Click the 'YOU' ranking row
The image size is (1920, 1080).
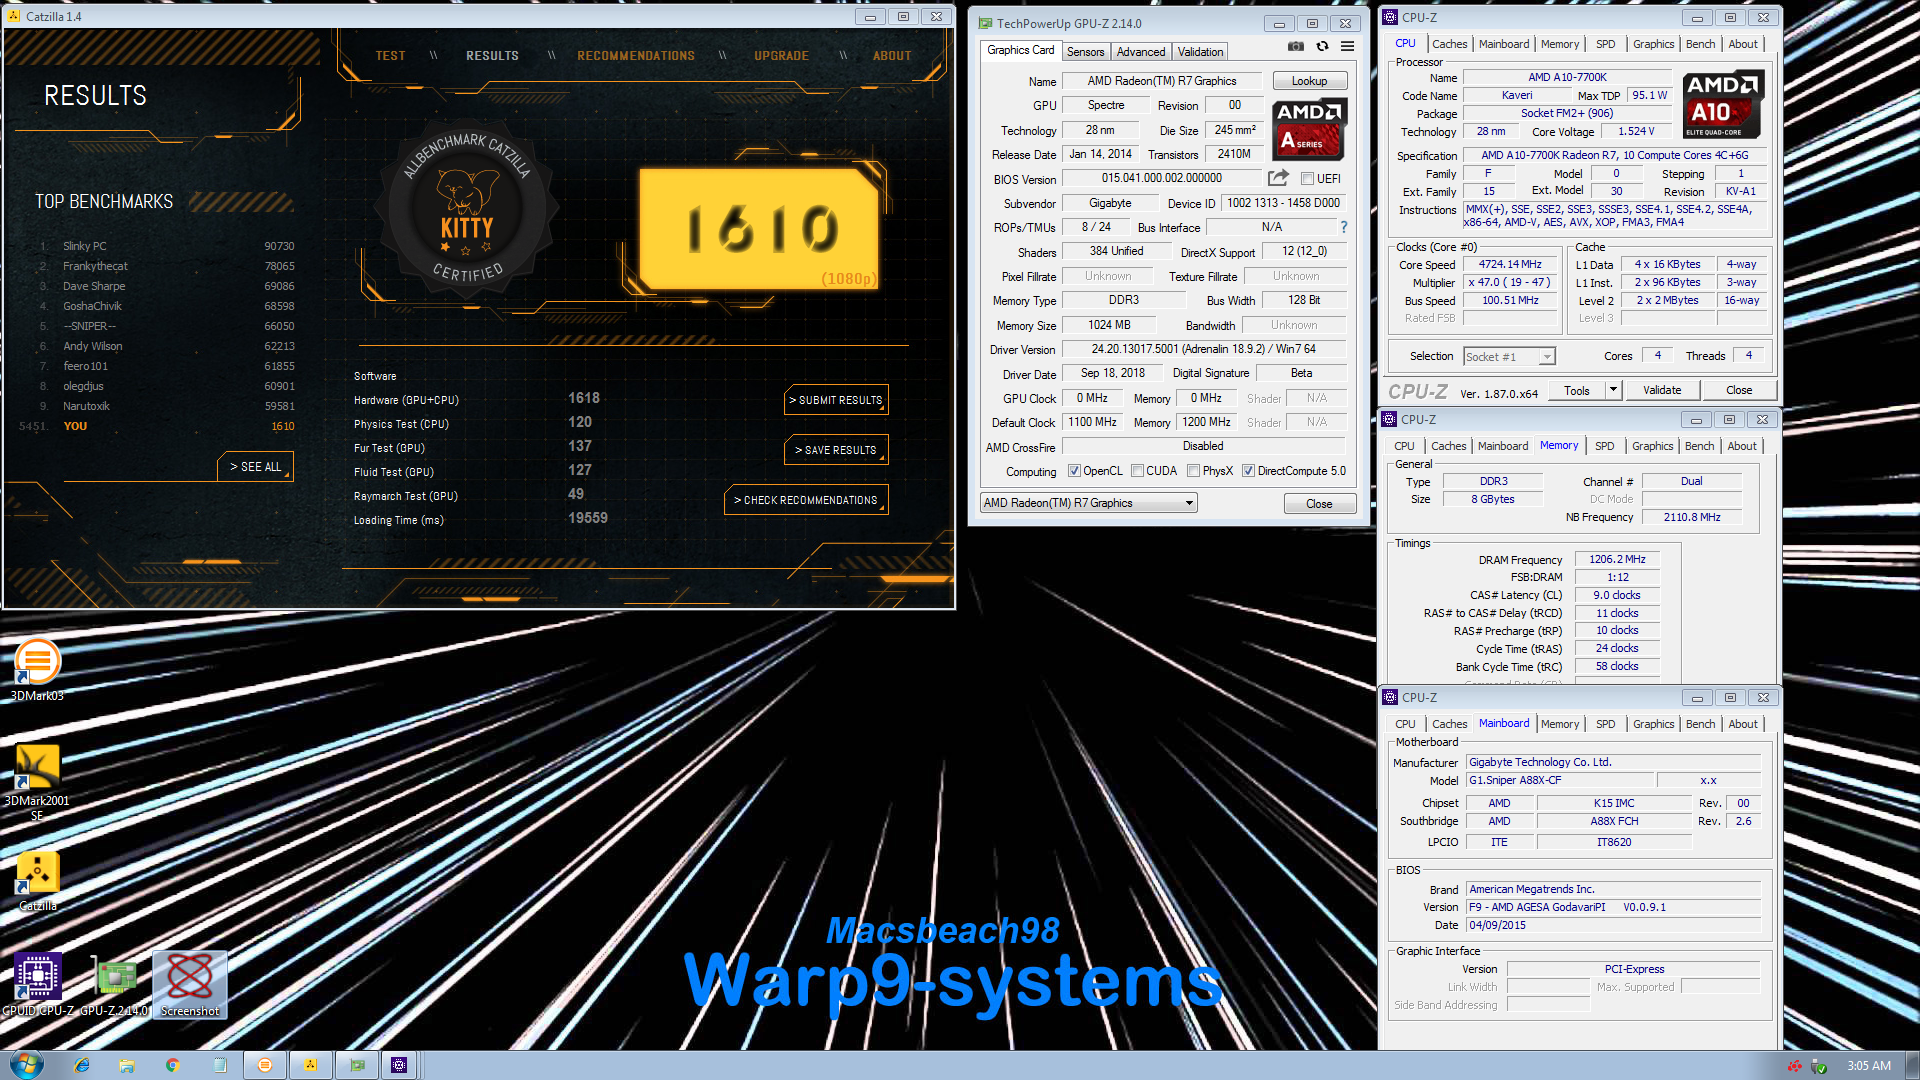pyautogui.click(x=158, y=426)
